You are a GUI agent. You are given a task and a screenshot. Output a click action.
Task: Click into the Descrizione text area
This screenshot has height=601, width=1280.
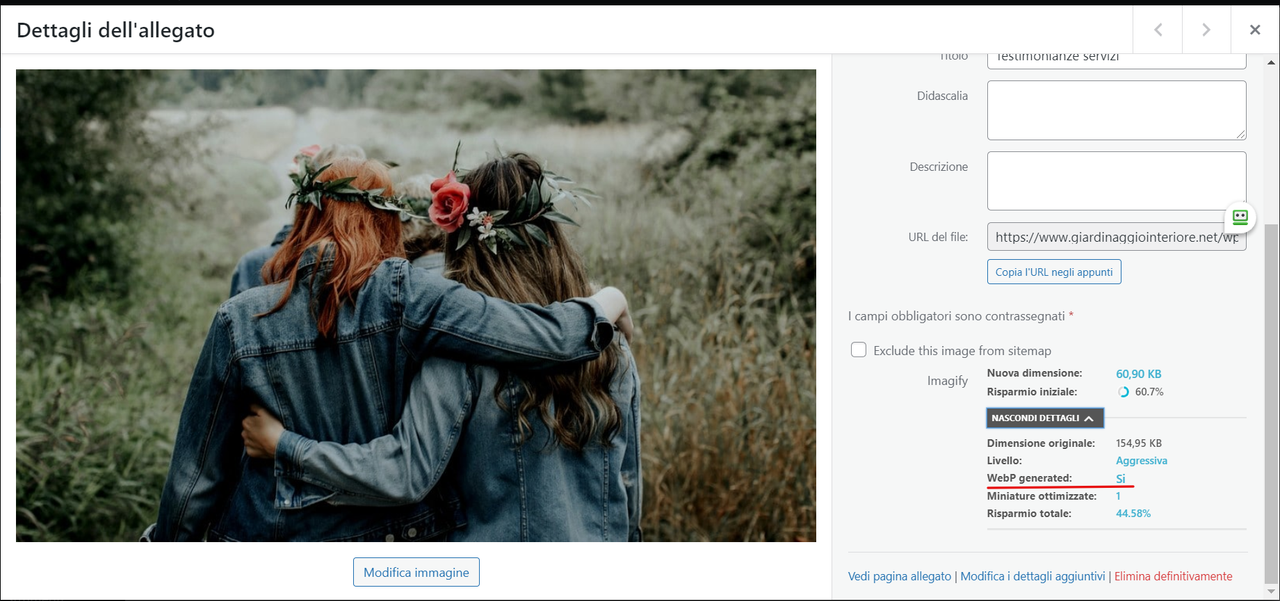coord(1116,181)
